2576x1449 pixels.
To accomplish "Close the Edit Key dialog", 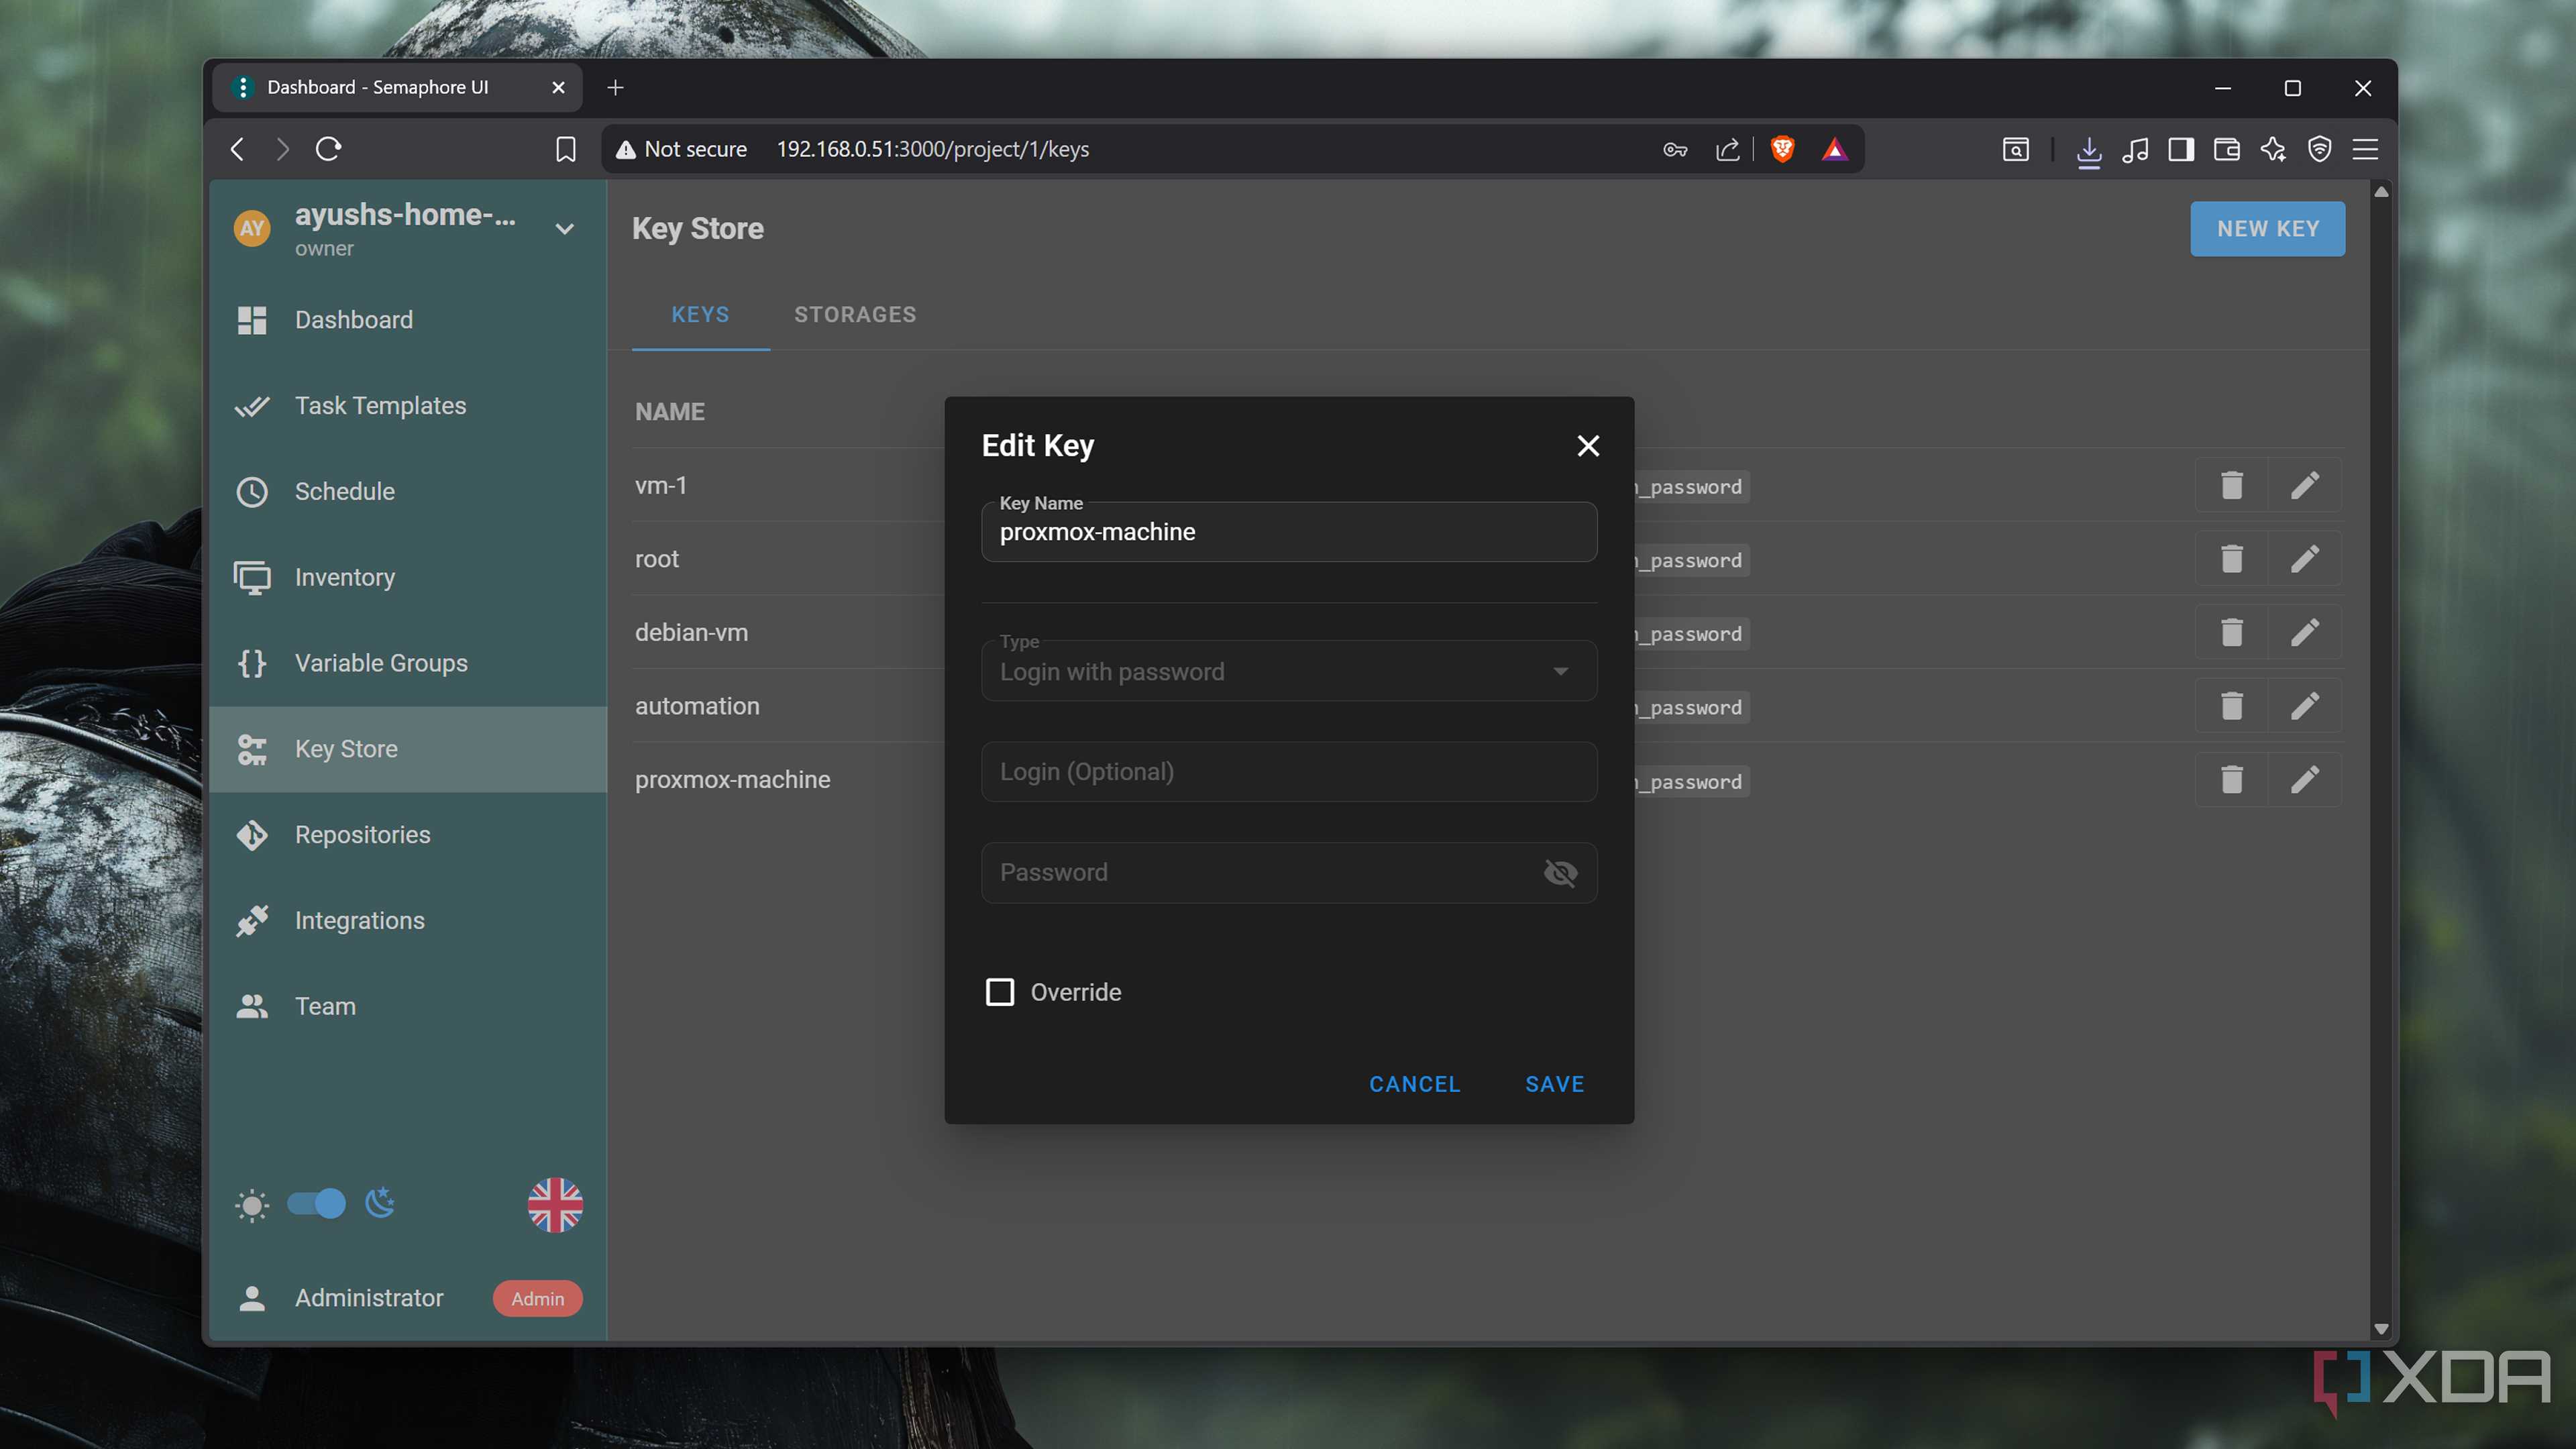I will tap(1587, 446).
